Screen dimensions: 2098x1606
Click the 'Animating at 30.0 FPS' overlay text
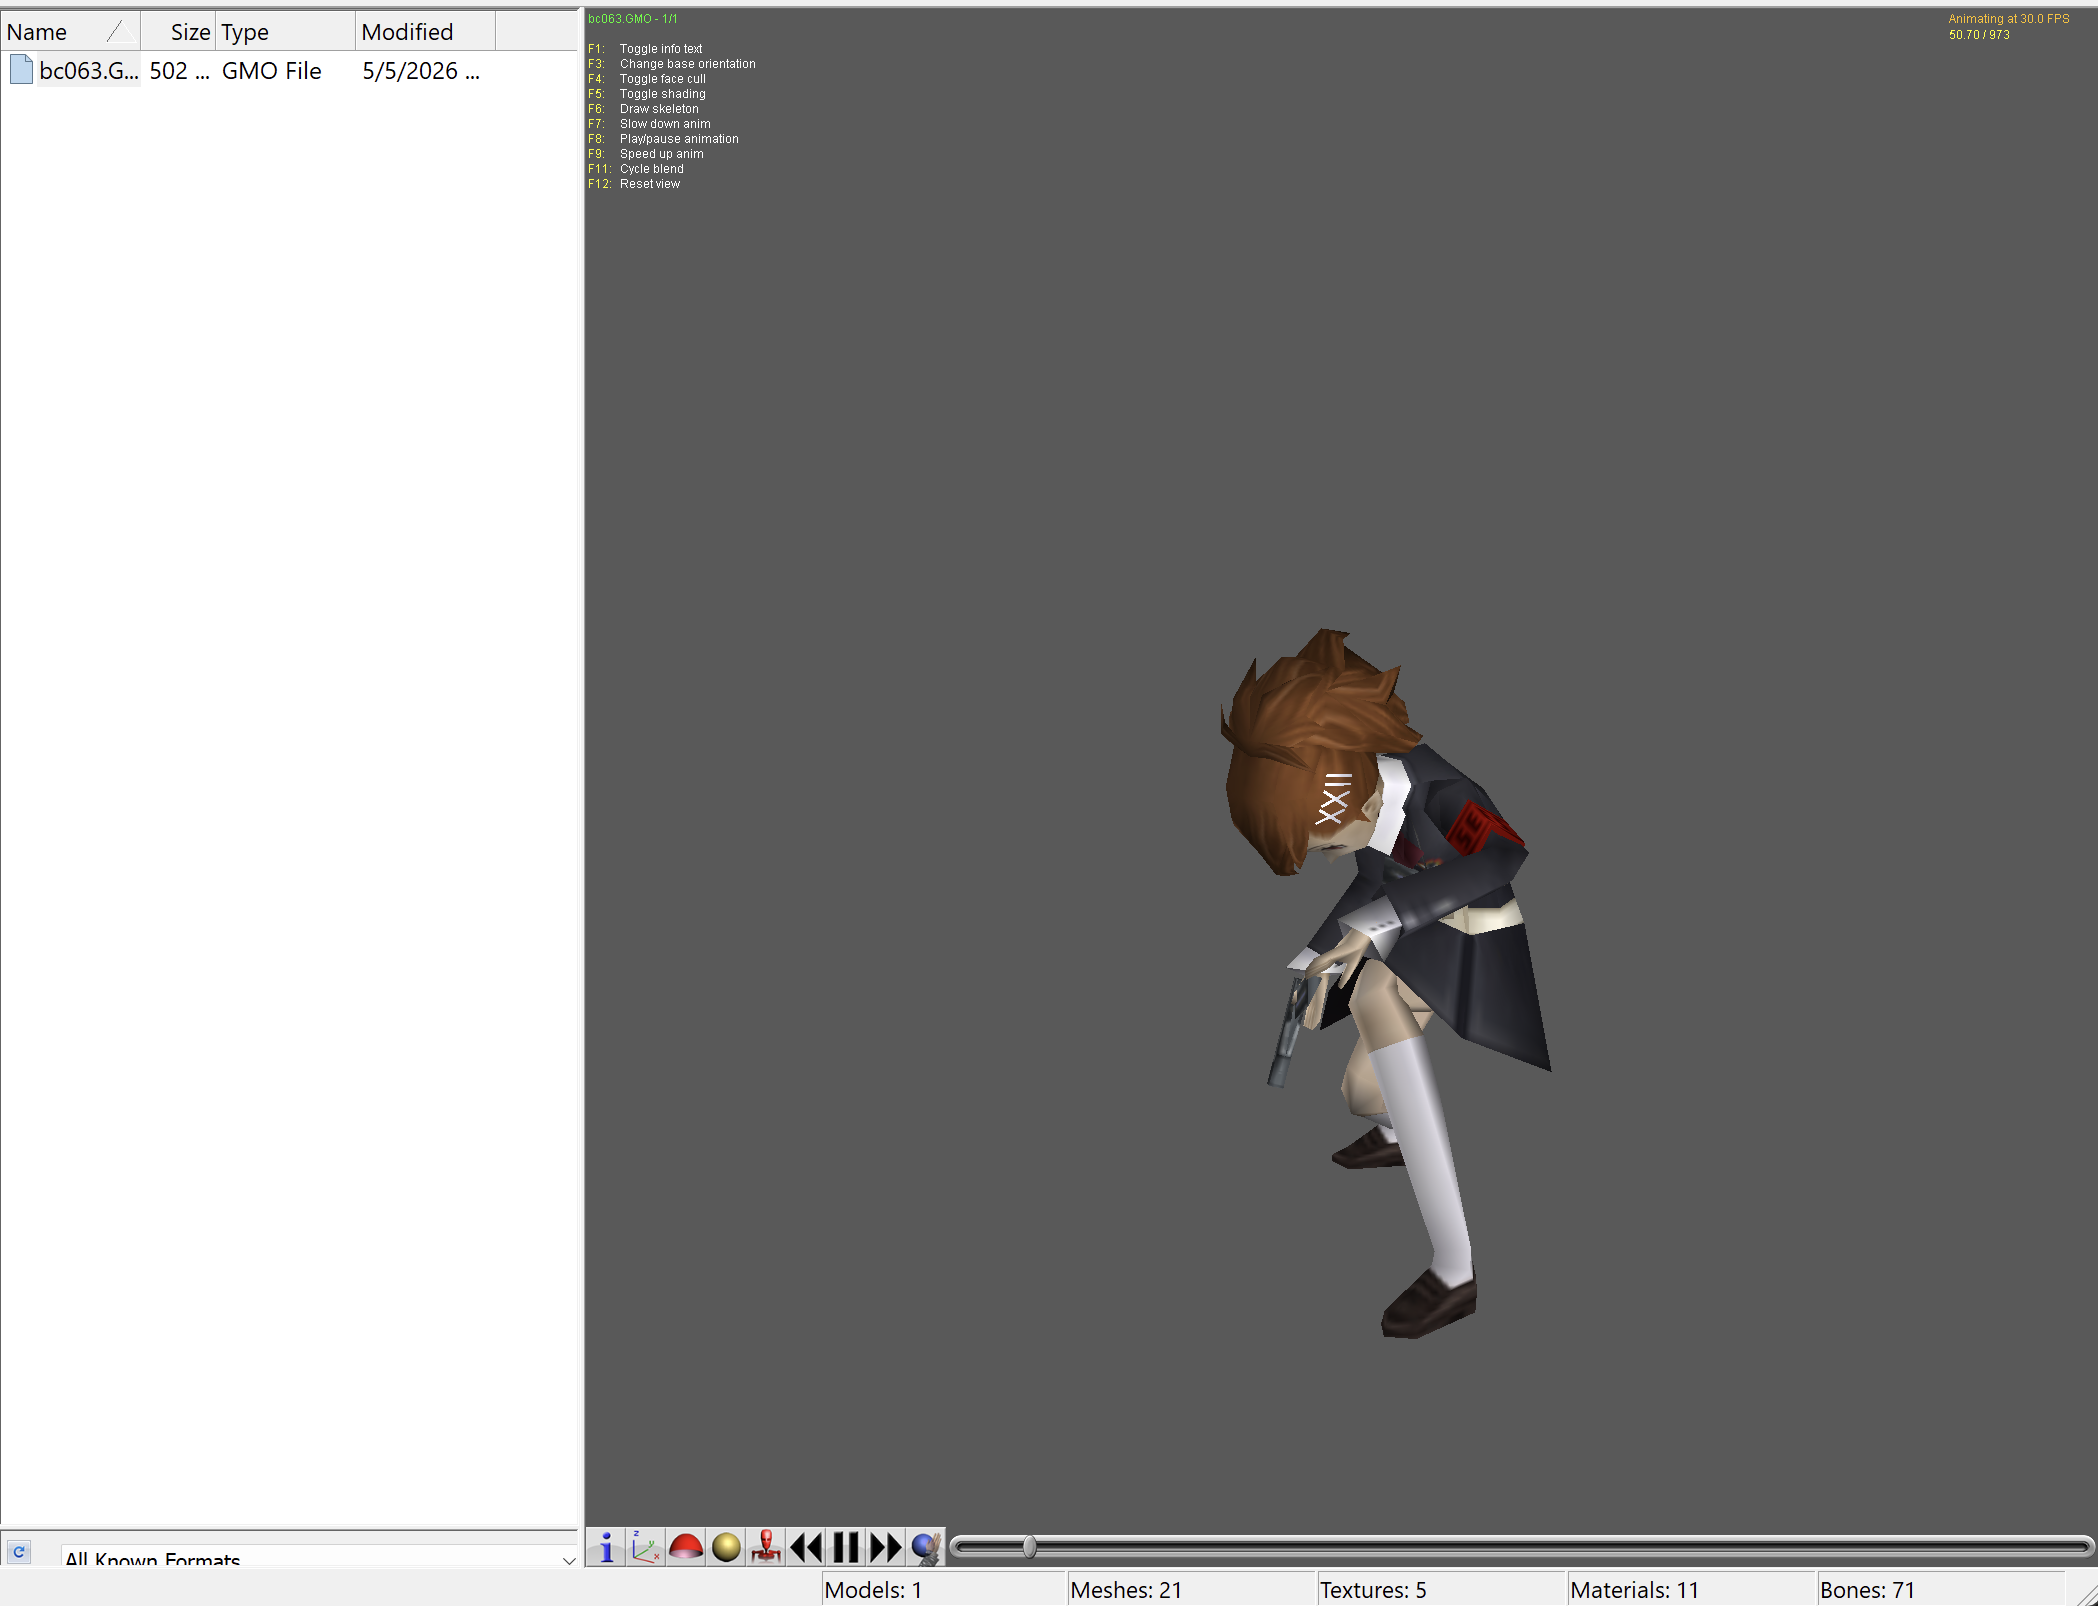click(2008, 19)
